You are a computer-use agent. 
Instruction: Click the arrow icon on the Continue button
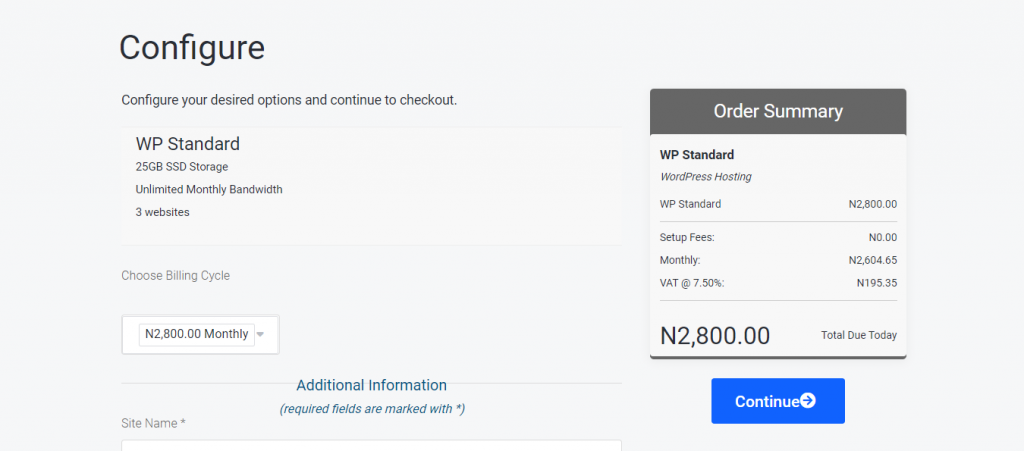[x=808, y=401]
